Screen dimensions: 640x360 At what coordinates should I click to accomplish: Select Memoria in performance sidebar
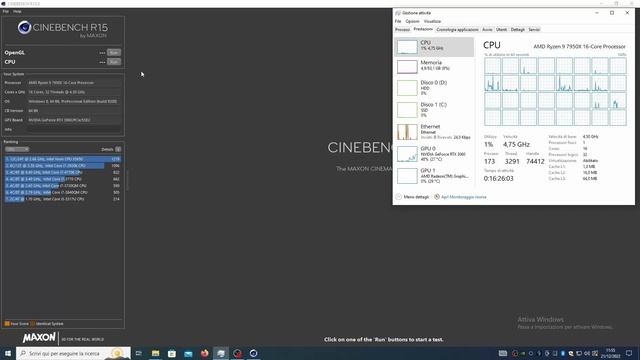tap(434, 66)
